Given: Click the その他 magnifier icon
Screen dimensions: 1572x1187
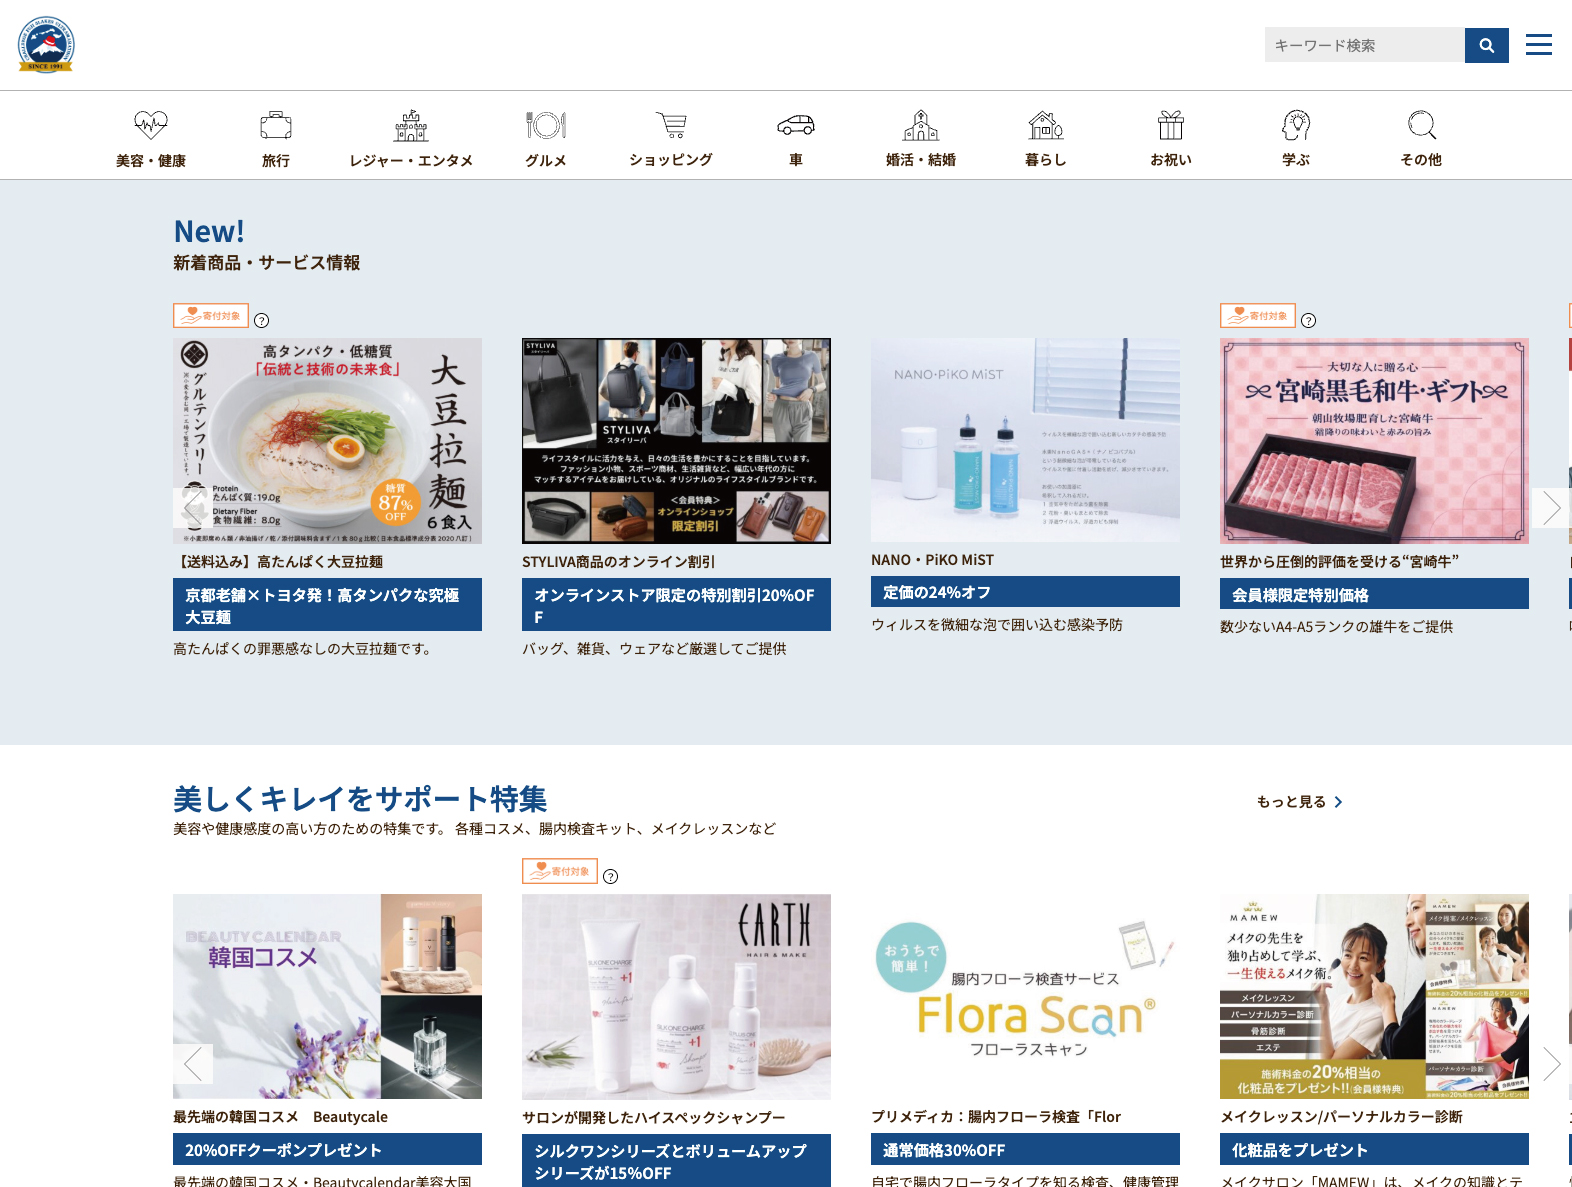Looking at the screenshot, I should [x=1421, y=125].
